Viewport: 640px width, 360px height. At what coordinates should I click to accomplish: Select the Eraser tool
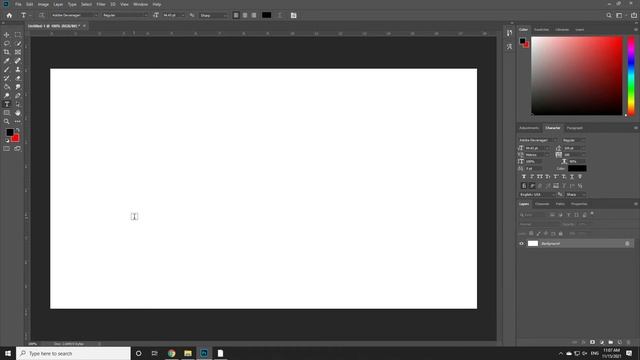[18, 78]
